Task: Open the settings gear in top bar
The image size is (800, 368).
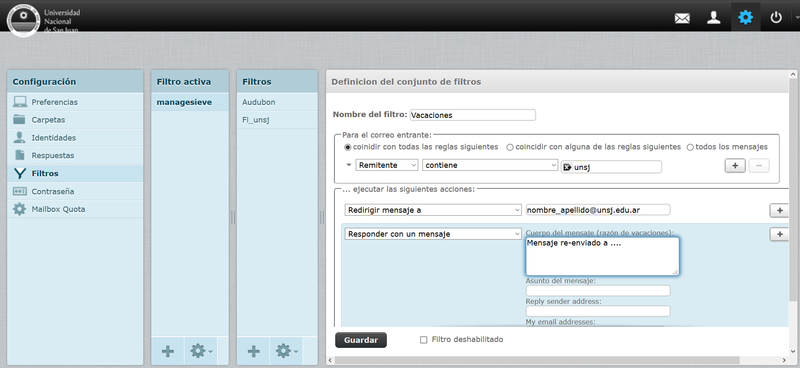Action: [x=745, y=18]
